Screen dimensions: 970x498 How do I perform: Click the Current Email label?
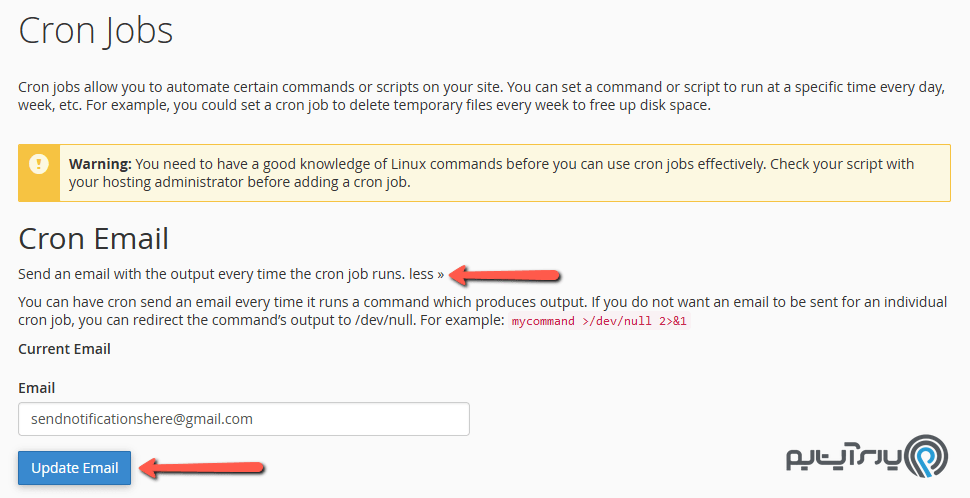65,349
